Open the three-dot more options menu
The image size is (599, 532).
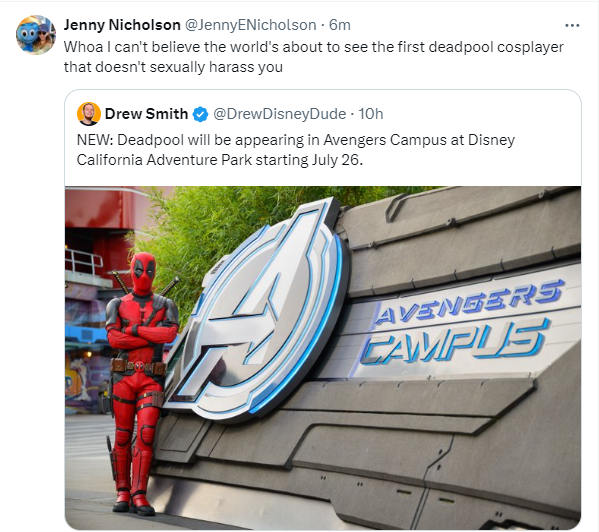pyautogui.click(x=572, y=26)
